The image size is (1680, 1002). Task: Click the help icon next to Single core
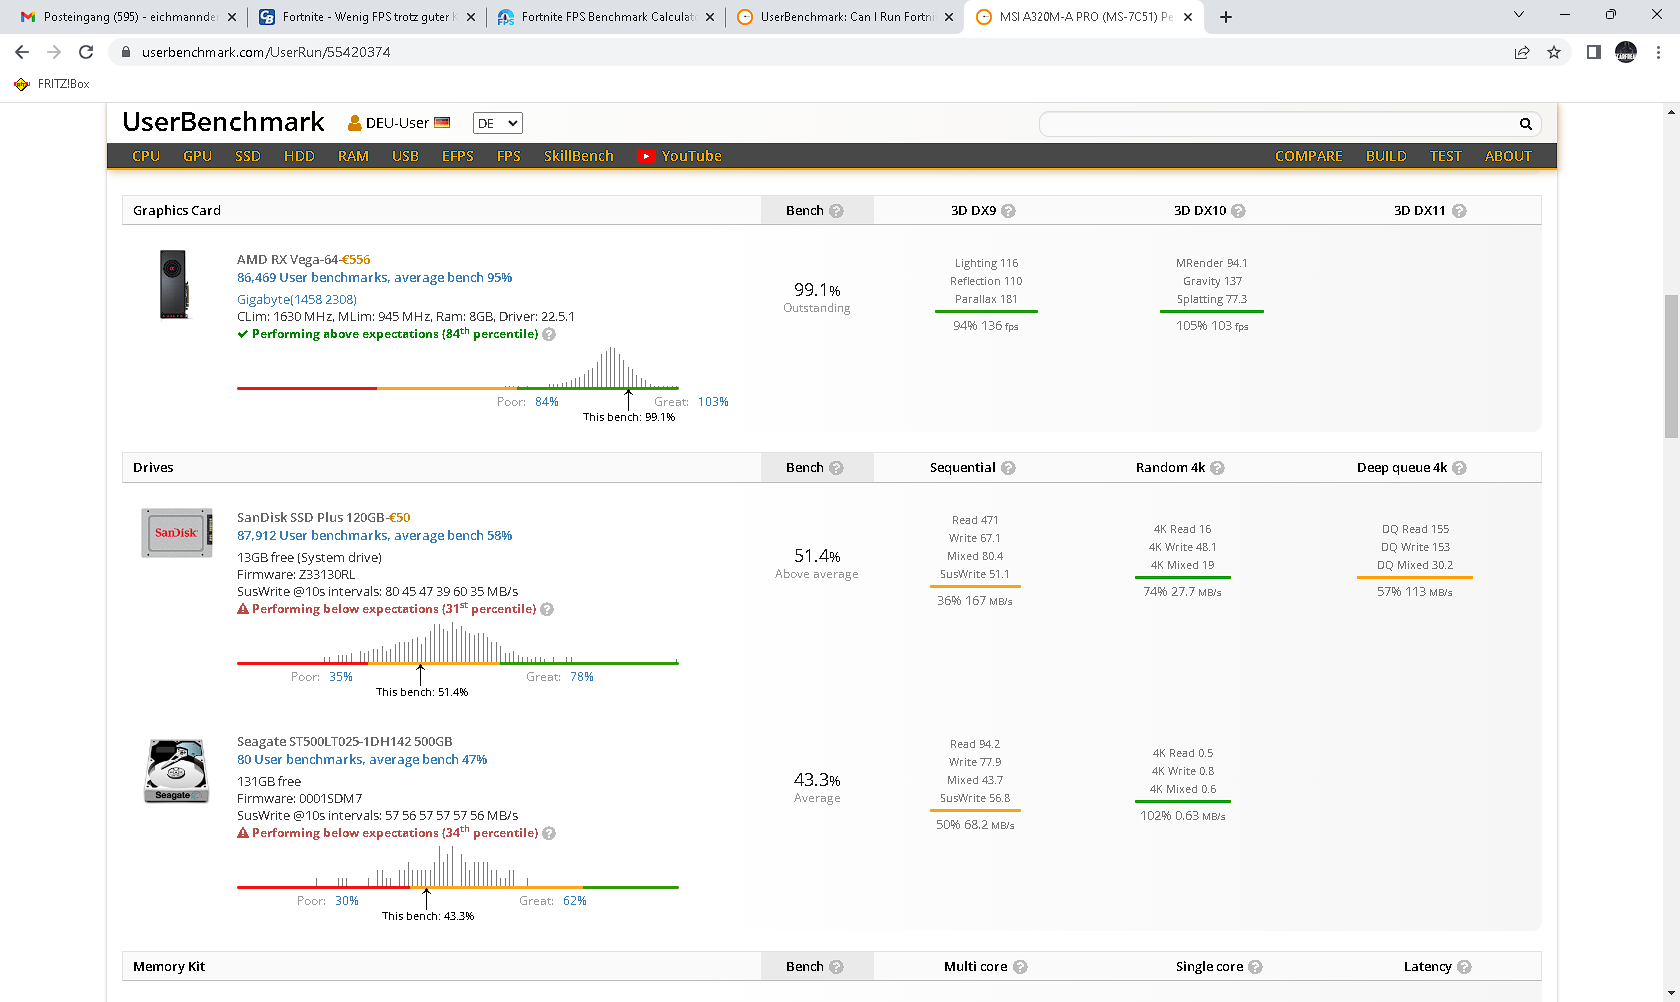point(1255,967)
